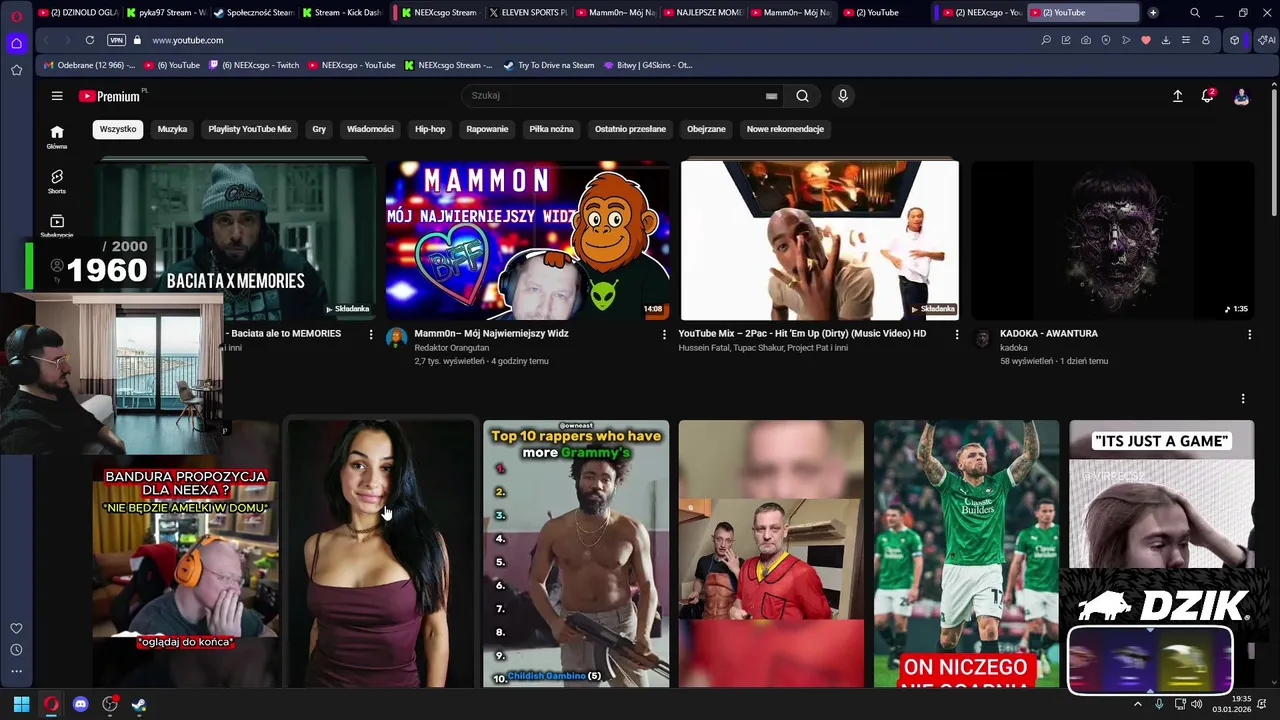Open the Opera menu logo icon

click(x=16, y=15)
